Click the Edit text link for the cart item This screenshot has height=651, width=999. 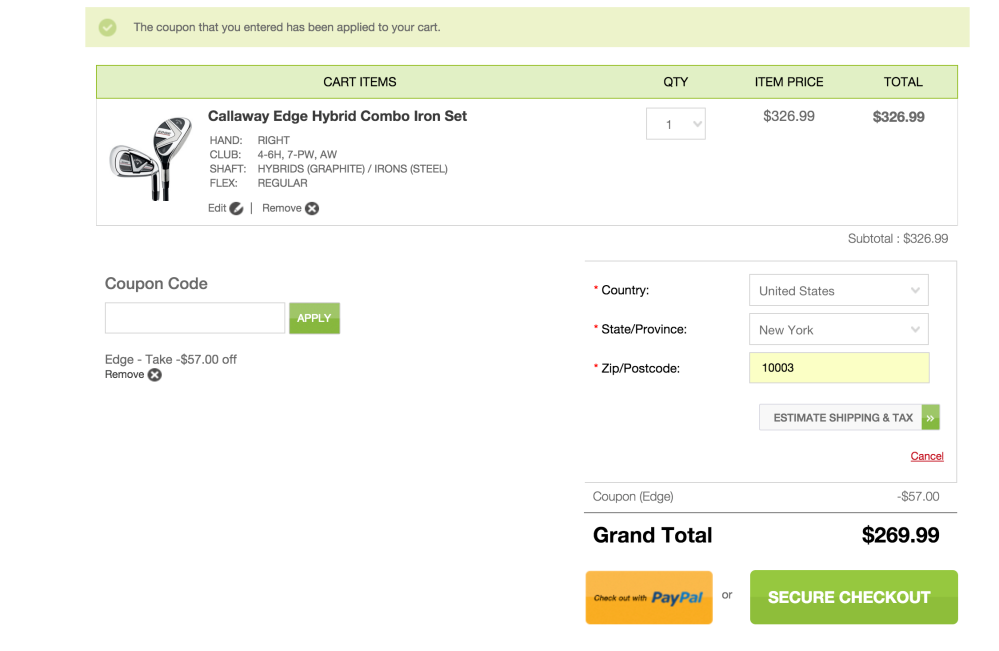[217, 208]
